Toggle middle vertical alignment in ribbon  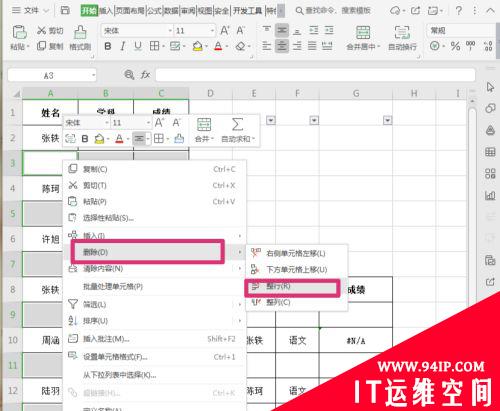click(282, 30)
